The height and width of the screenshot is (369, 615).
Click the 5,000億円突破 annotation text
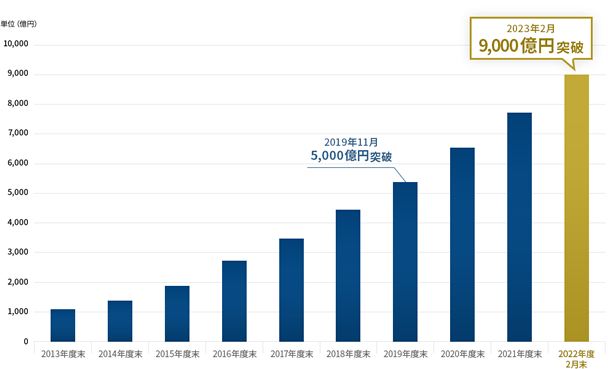pyautogui.click(x=351, y=156)
